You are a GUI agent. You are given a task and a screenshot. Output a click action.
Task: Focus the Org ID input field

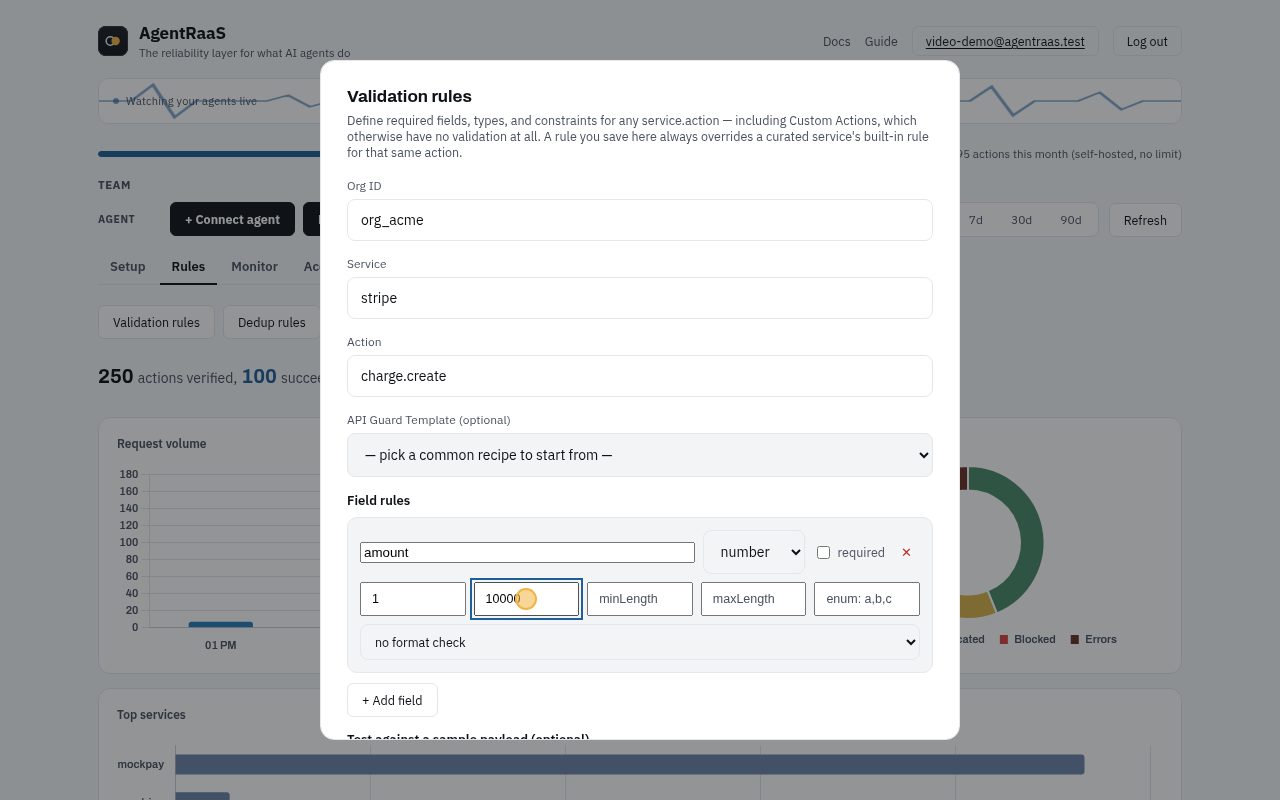pyautogui.click(x=640, y=220)
